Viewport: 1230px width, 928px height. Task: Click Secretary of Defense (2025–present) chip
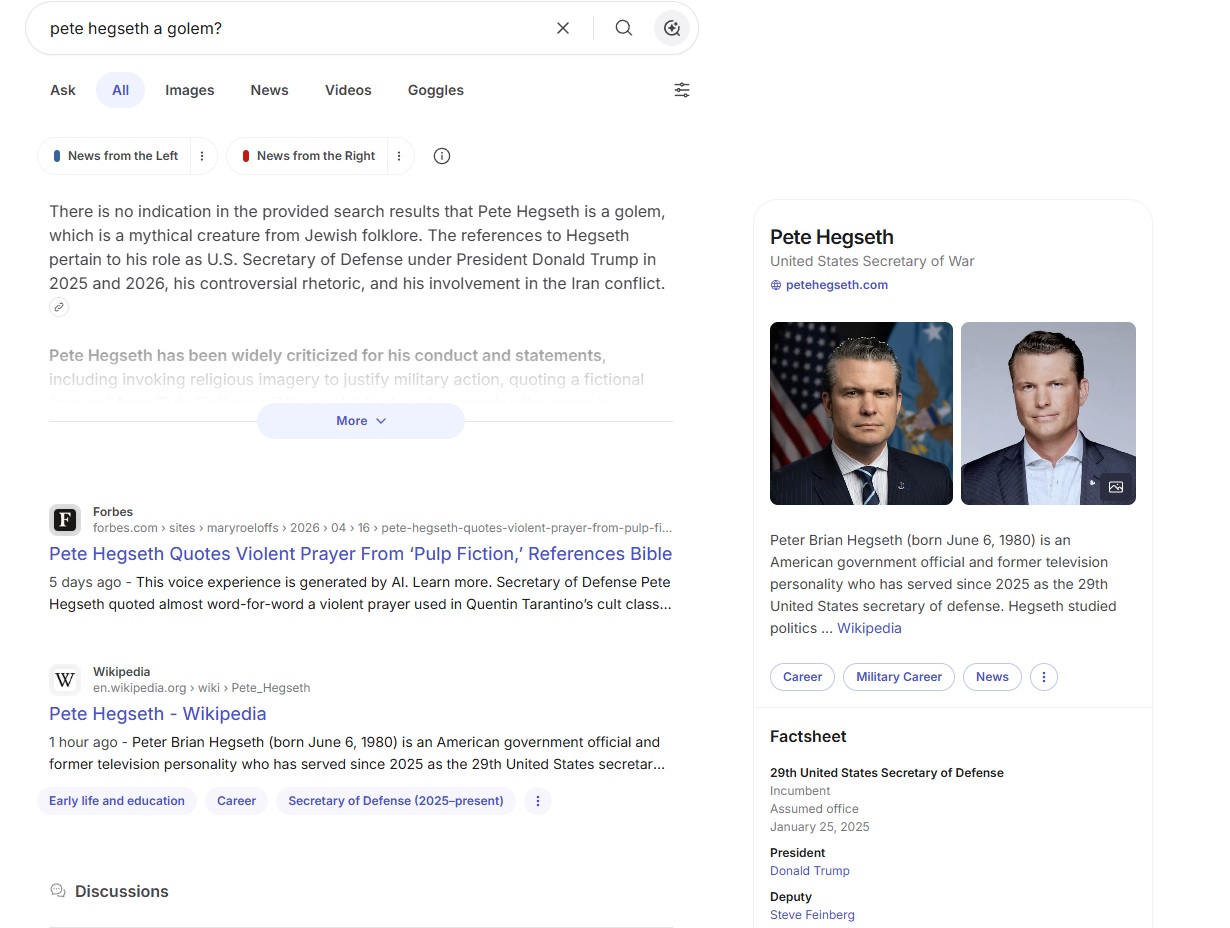pos(396,801)
